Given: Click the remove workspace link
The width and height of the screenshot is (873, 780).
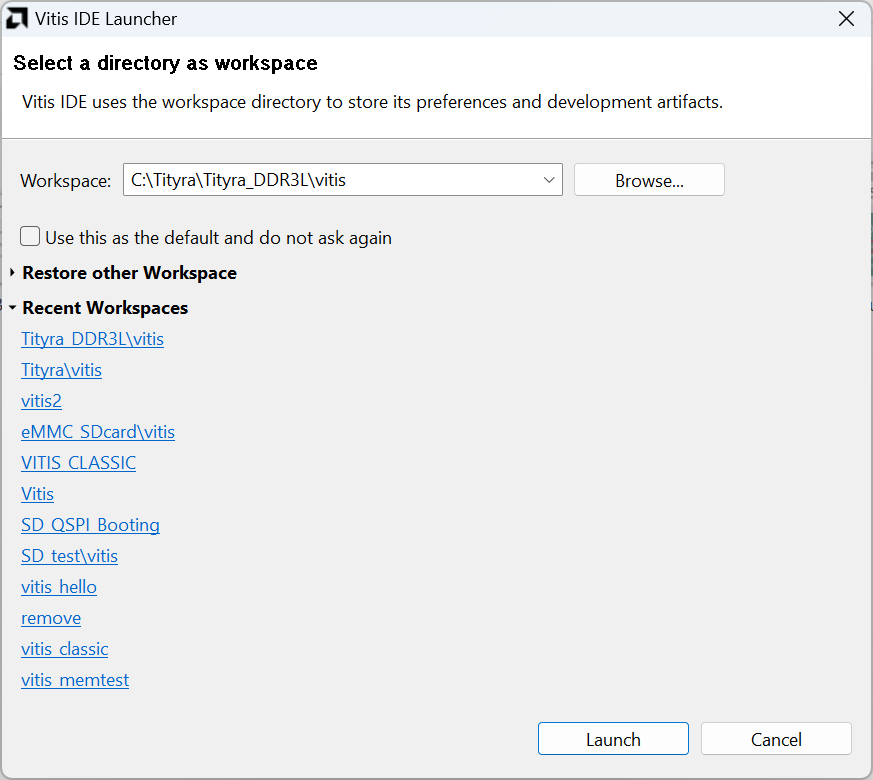Looking at the screenshot, I should [51, 618].
